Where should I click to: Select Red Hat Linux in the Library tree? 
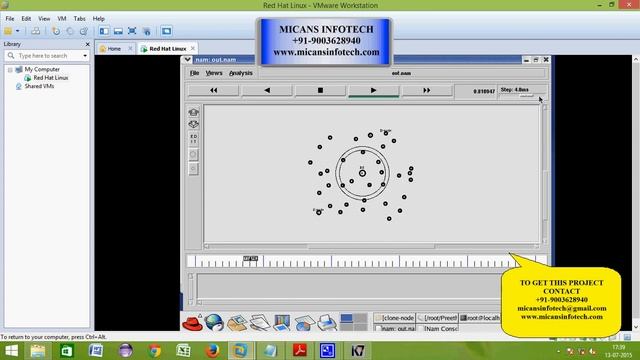[x=51, y=78]
